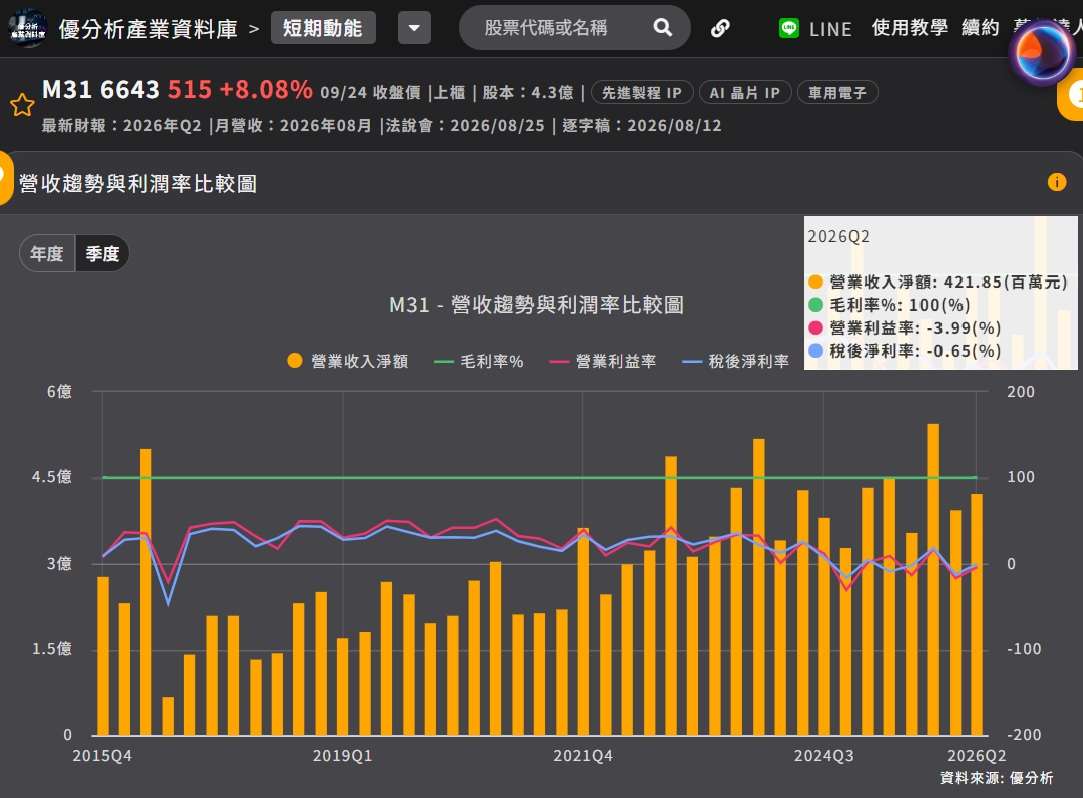Click the magnifier search icon
1083x798 pixels.
[x=662, y=28]
